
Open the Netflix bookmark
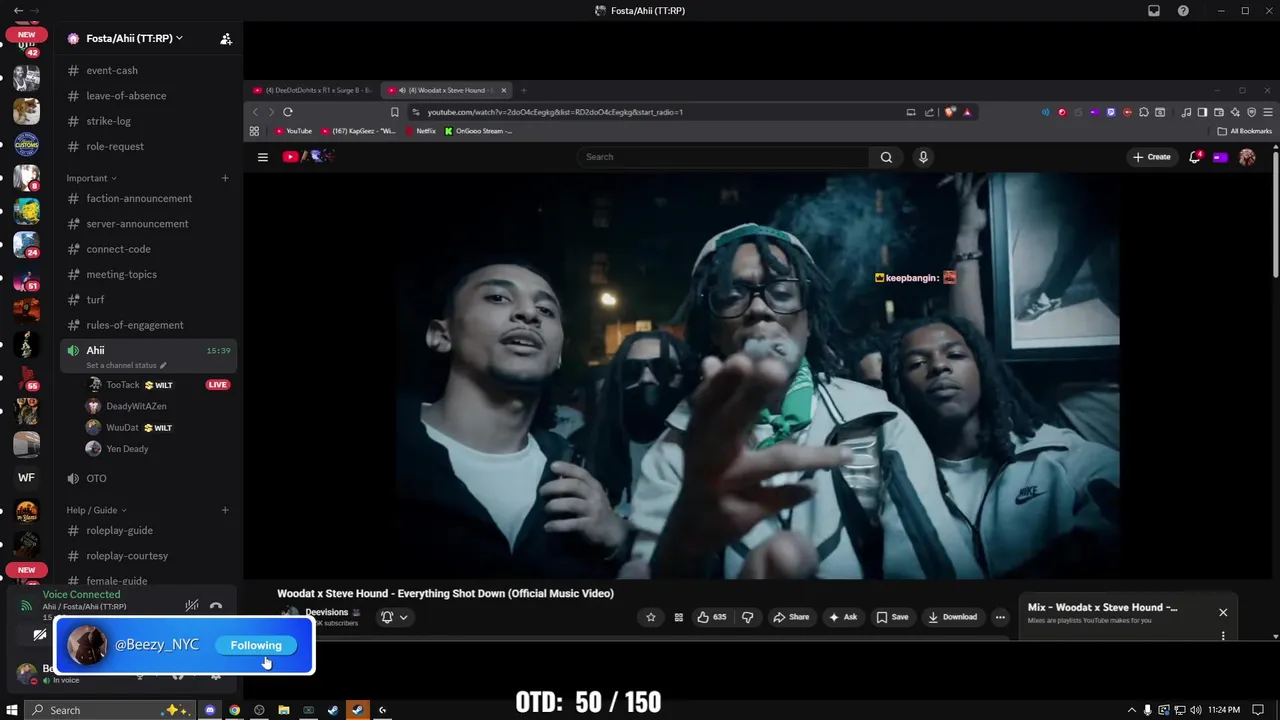pos(420,131)
